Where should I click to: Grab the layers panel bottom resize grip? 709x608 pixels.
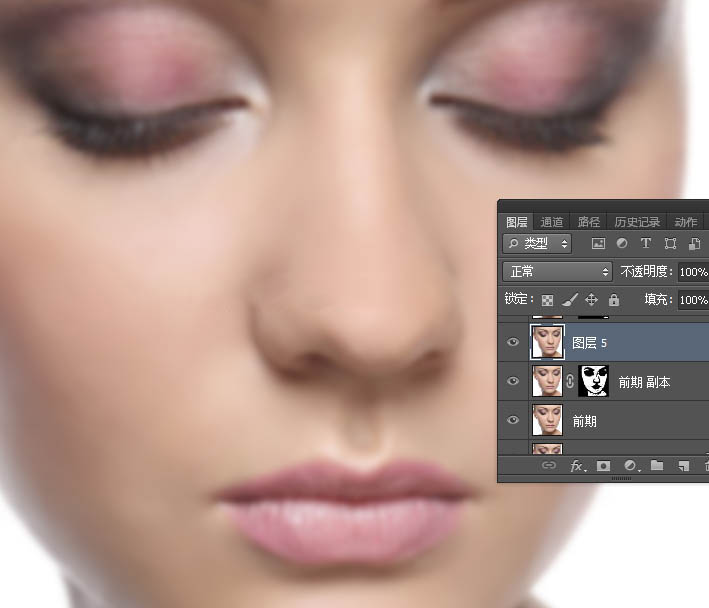[621, 478]
